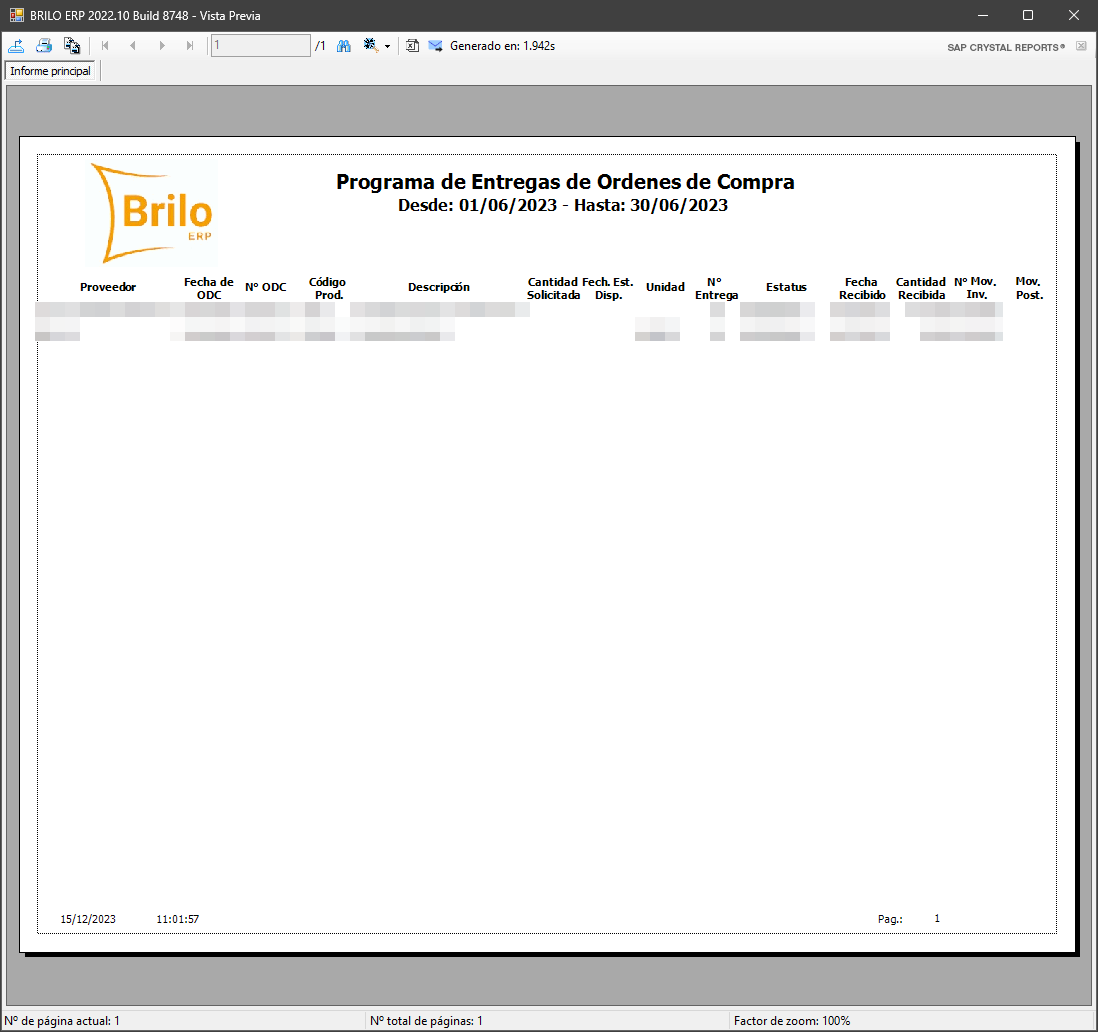The width and height of the screenshot is (1098, 1032).
Task: Send the report by email
Action: pyautogui.click(x=435, y=45)
